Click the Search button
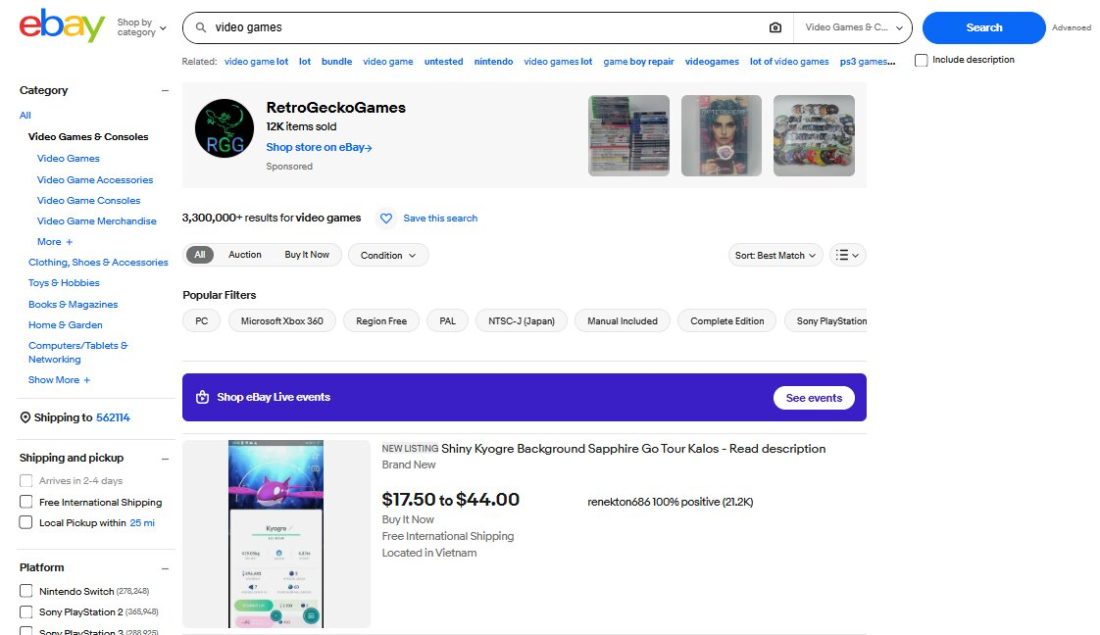1100x635 pixels. (981, 27)
